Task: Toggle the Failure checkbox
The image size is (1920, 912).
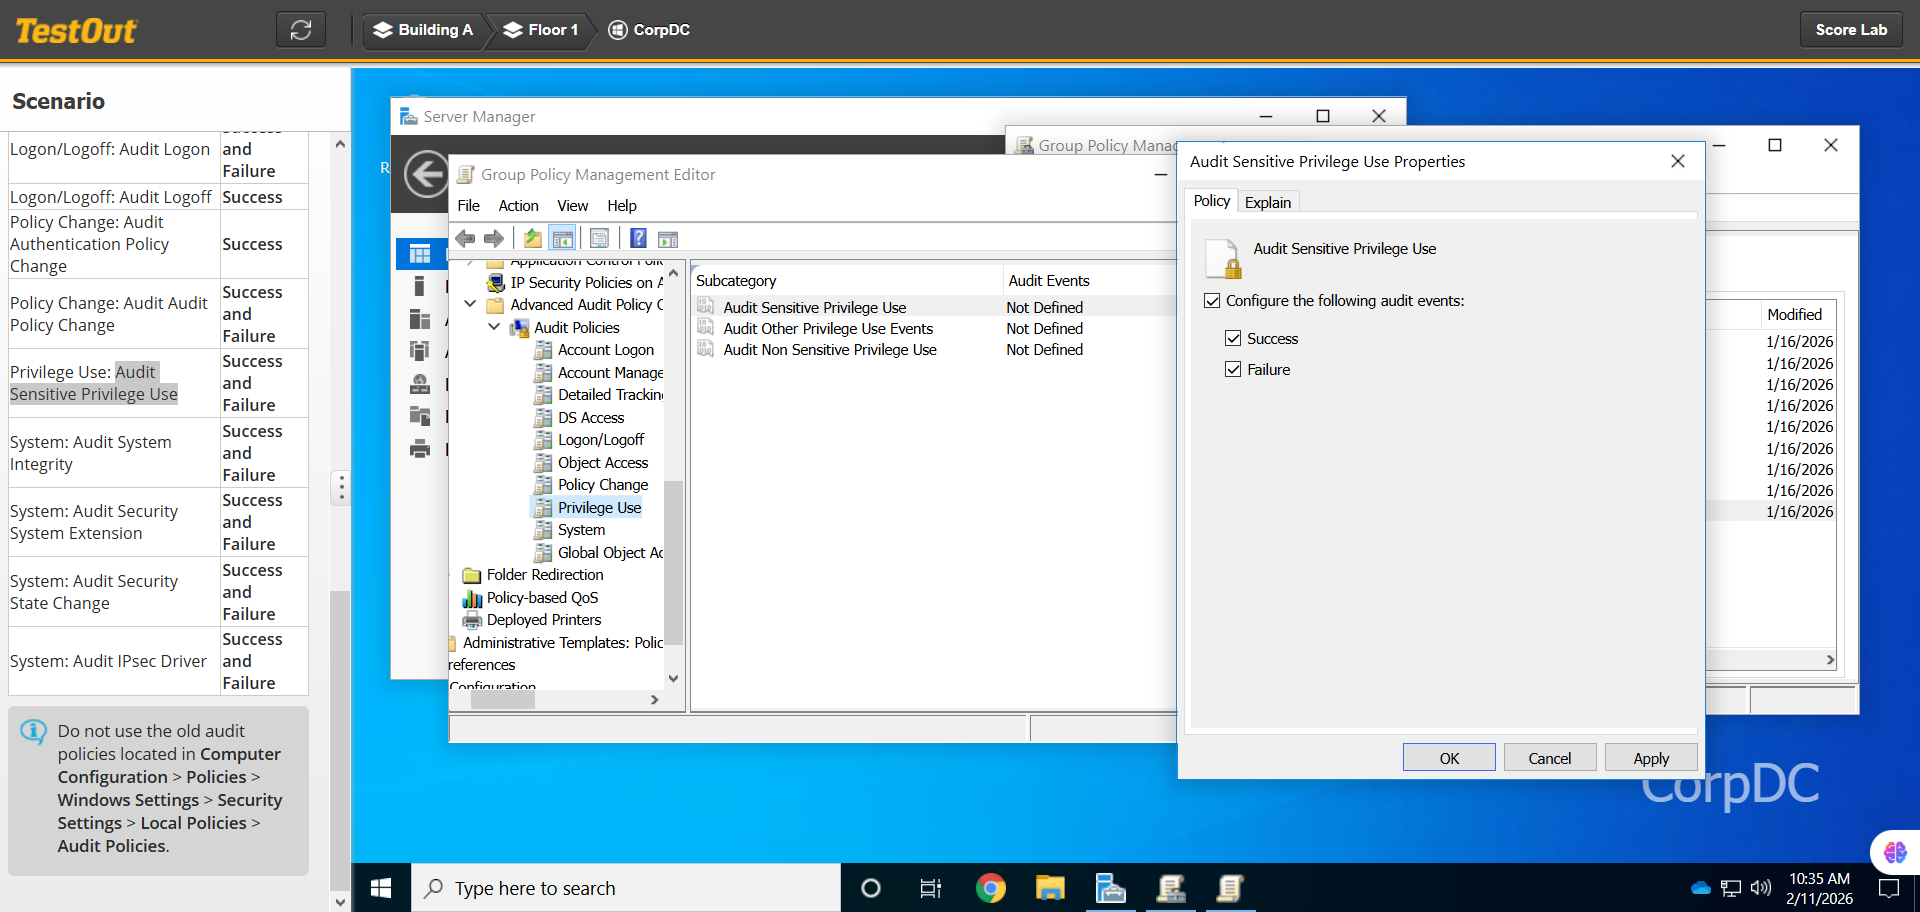Action: 1233,370
